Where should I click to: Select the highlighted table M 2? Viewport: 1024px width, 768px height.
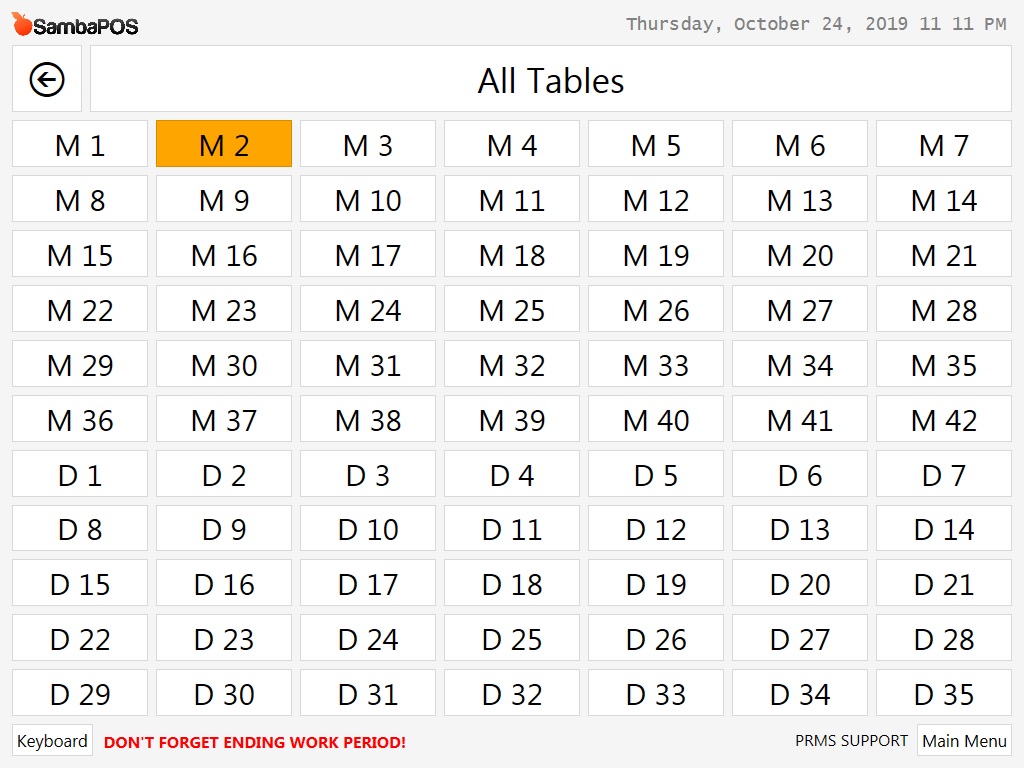pos(223,144)
